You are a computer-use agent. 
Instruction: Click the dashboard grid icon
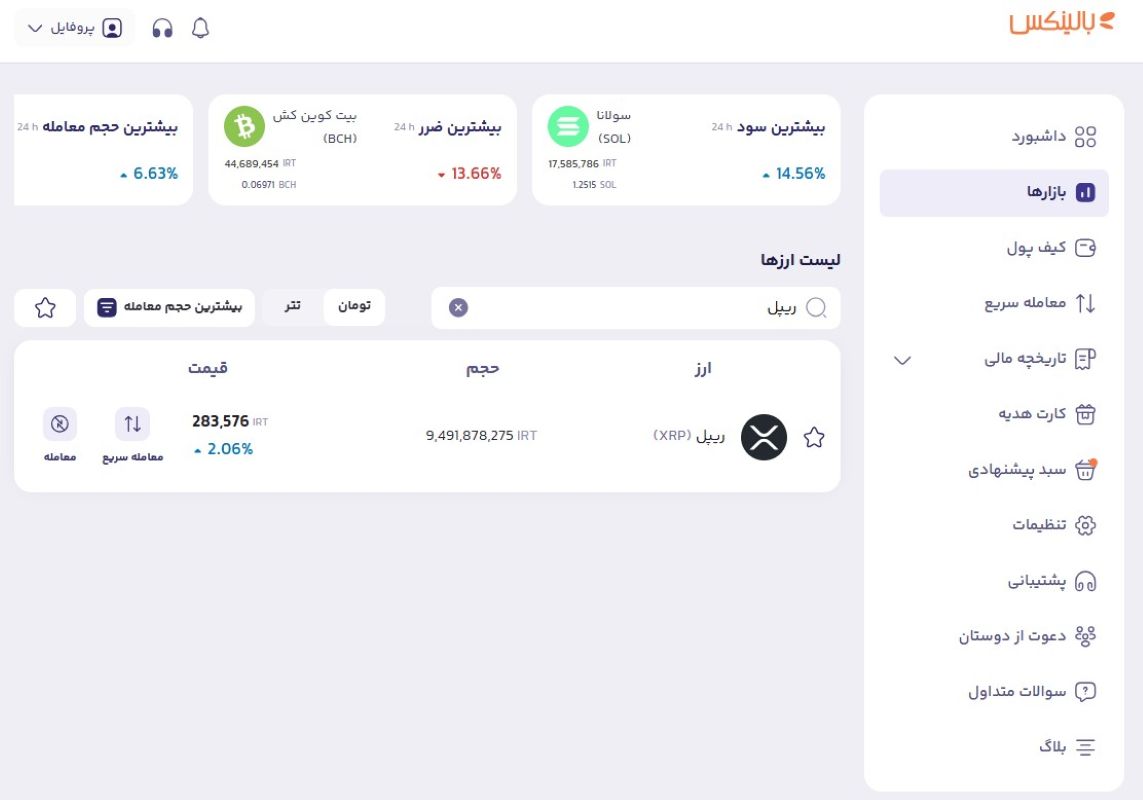coord(1085,136)
